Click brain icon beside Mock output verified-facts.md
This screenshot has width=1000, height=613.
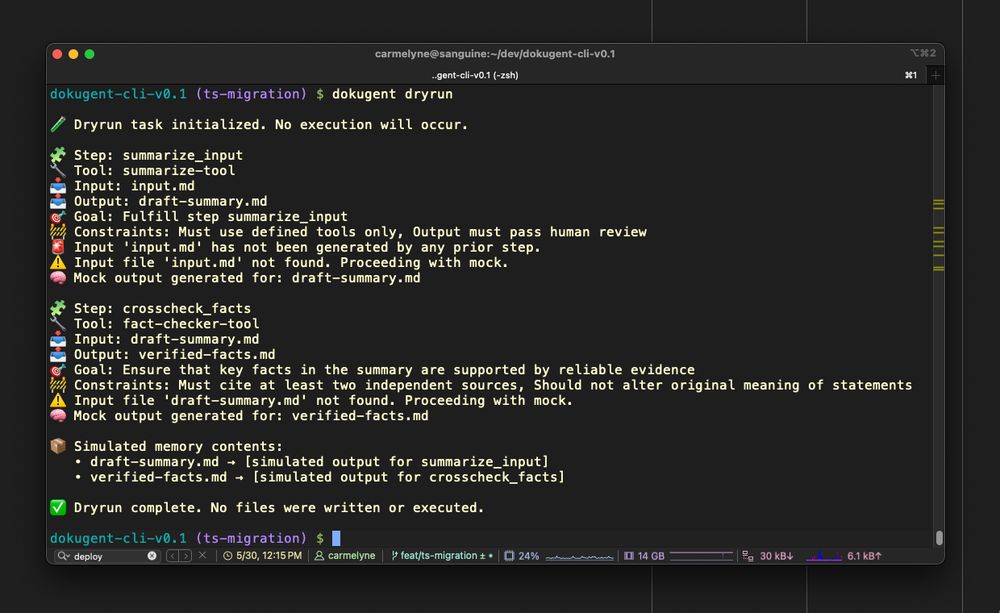point(58,415)
